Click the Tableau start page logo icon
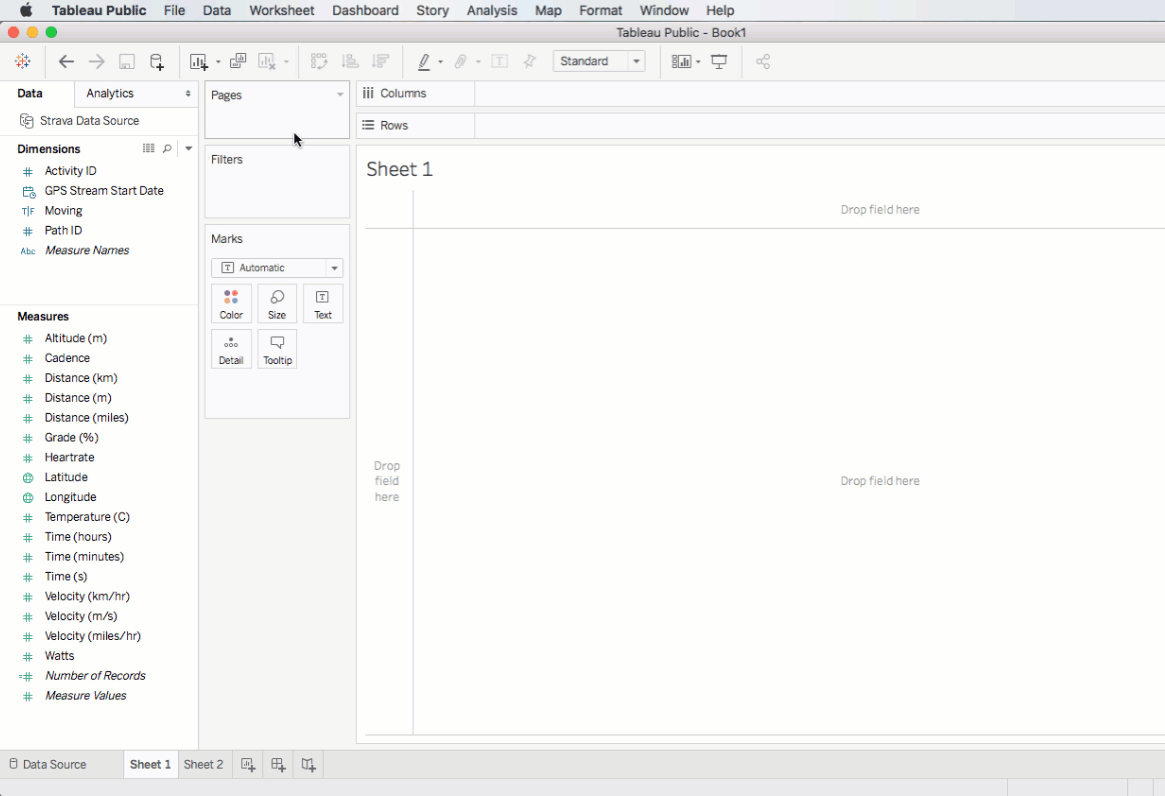1165x796 pixels. (x=22, y=62)
